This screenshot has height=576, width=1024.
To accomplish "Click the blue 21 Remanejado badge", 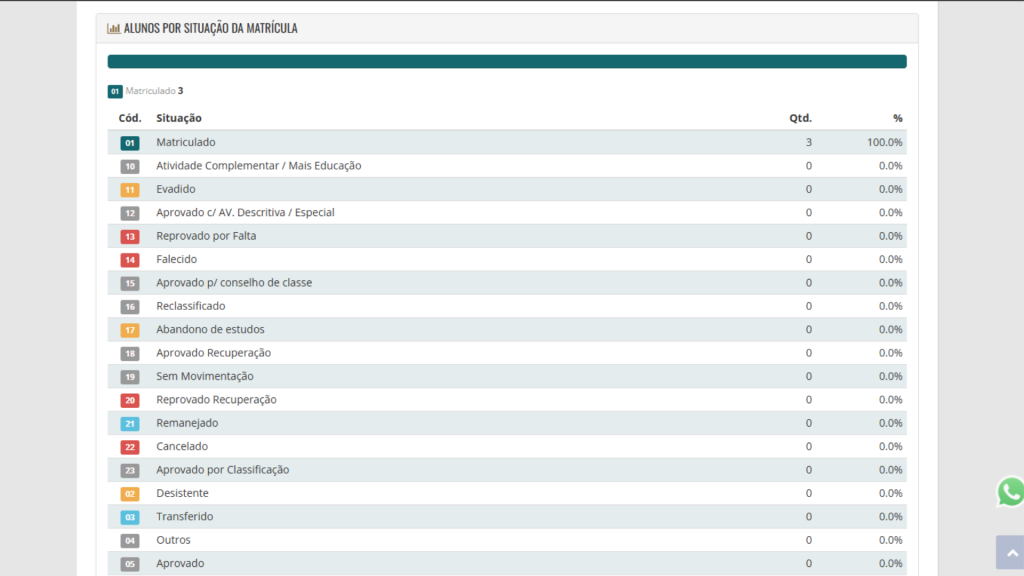I will point(130,424).
